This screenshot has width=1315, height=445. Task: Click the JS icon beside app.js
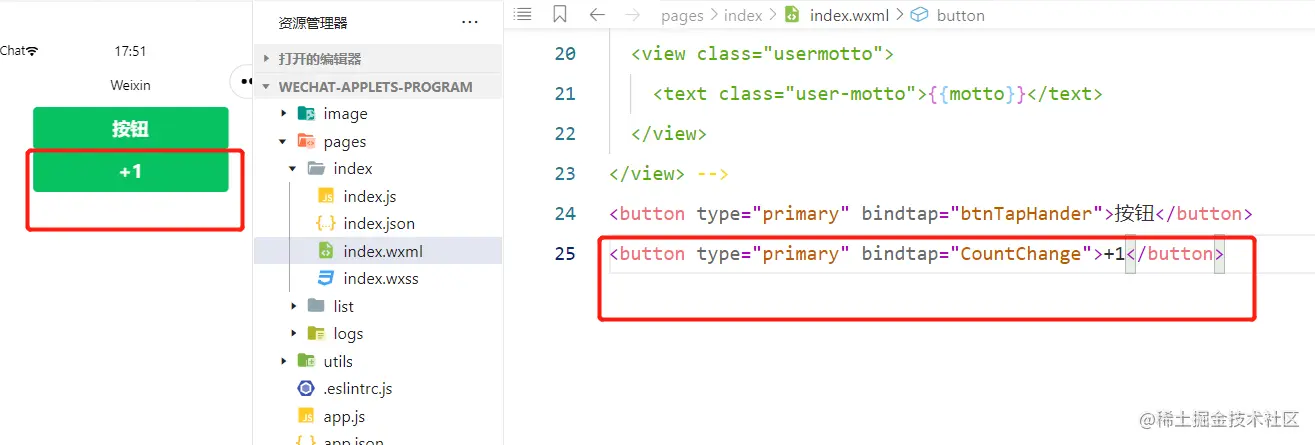click(306, 416)
